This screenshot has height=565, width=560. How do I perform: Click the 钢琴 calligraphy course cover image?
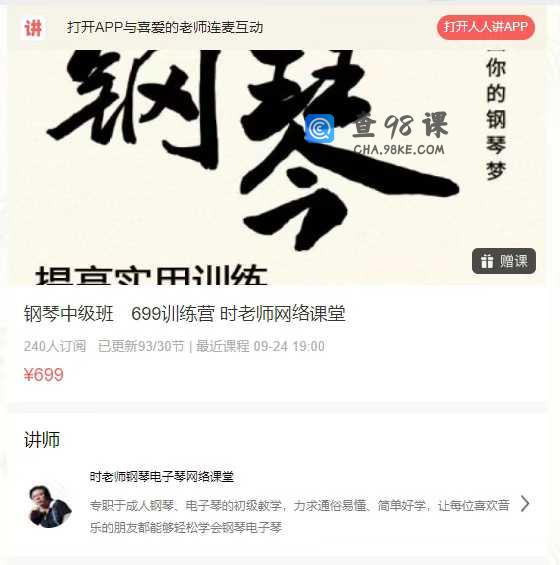coord(276,168)
